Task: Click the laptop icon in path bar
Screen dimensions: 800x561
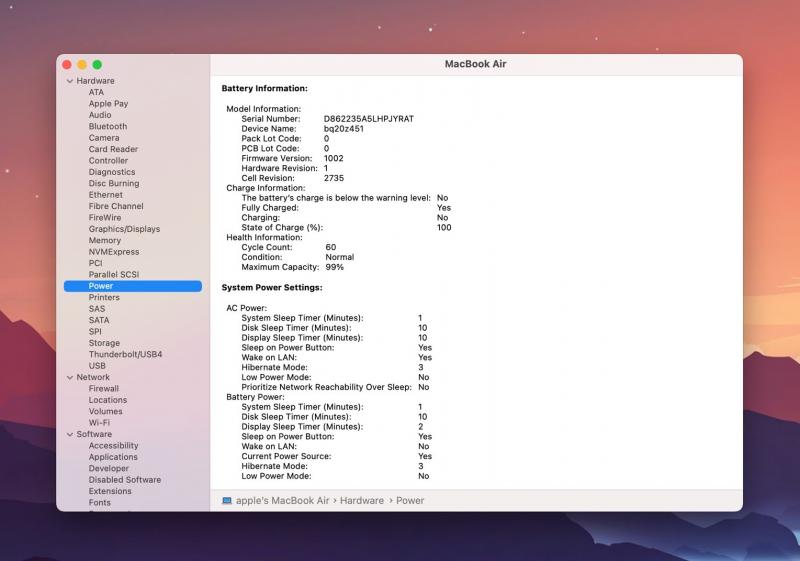Action: pyautogui.click(x=227, y=500)
